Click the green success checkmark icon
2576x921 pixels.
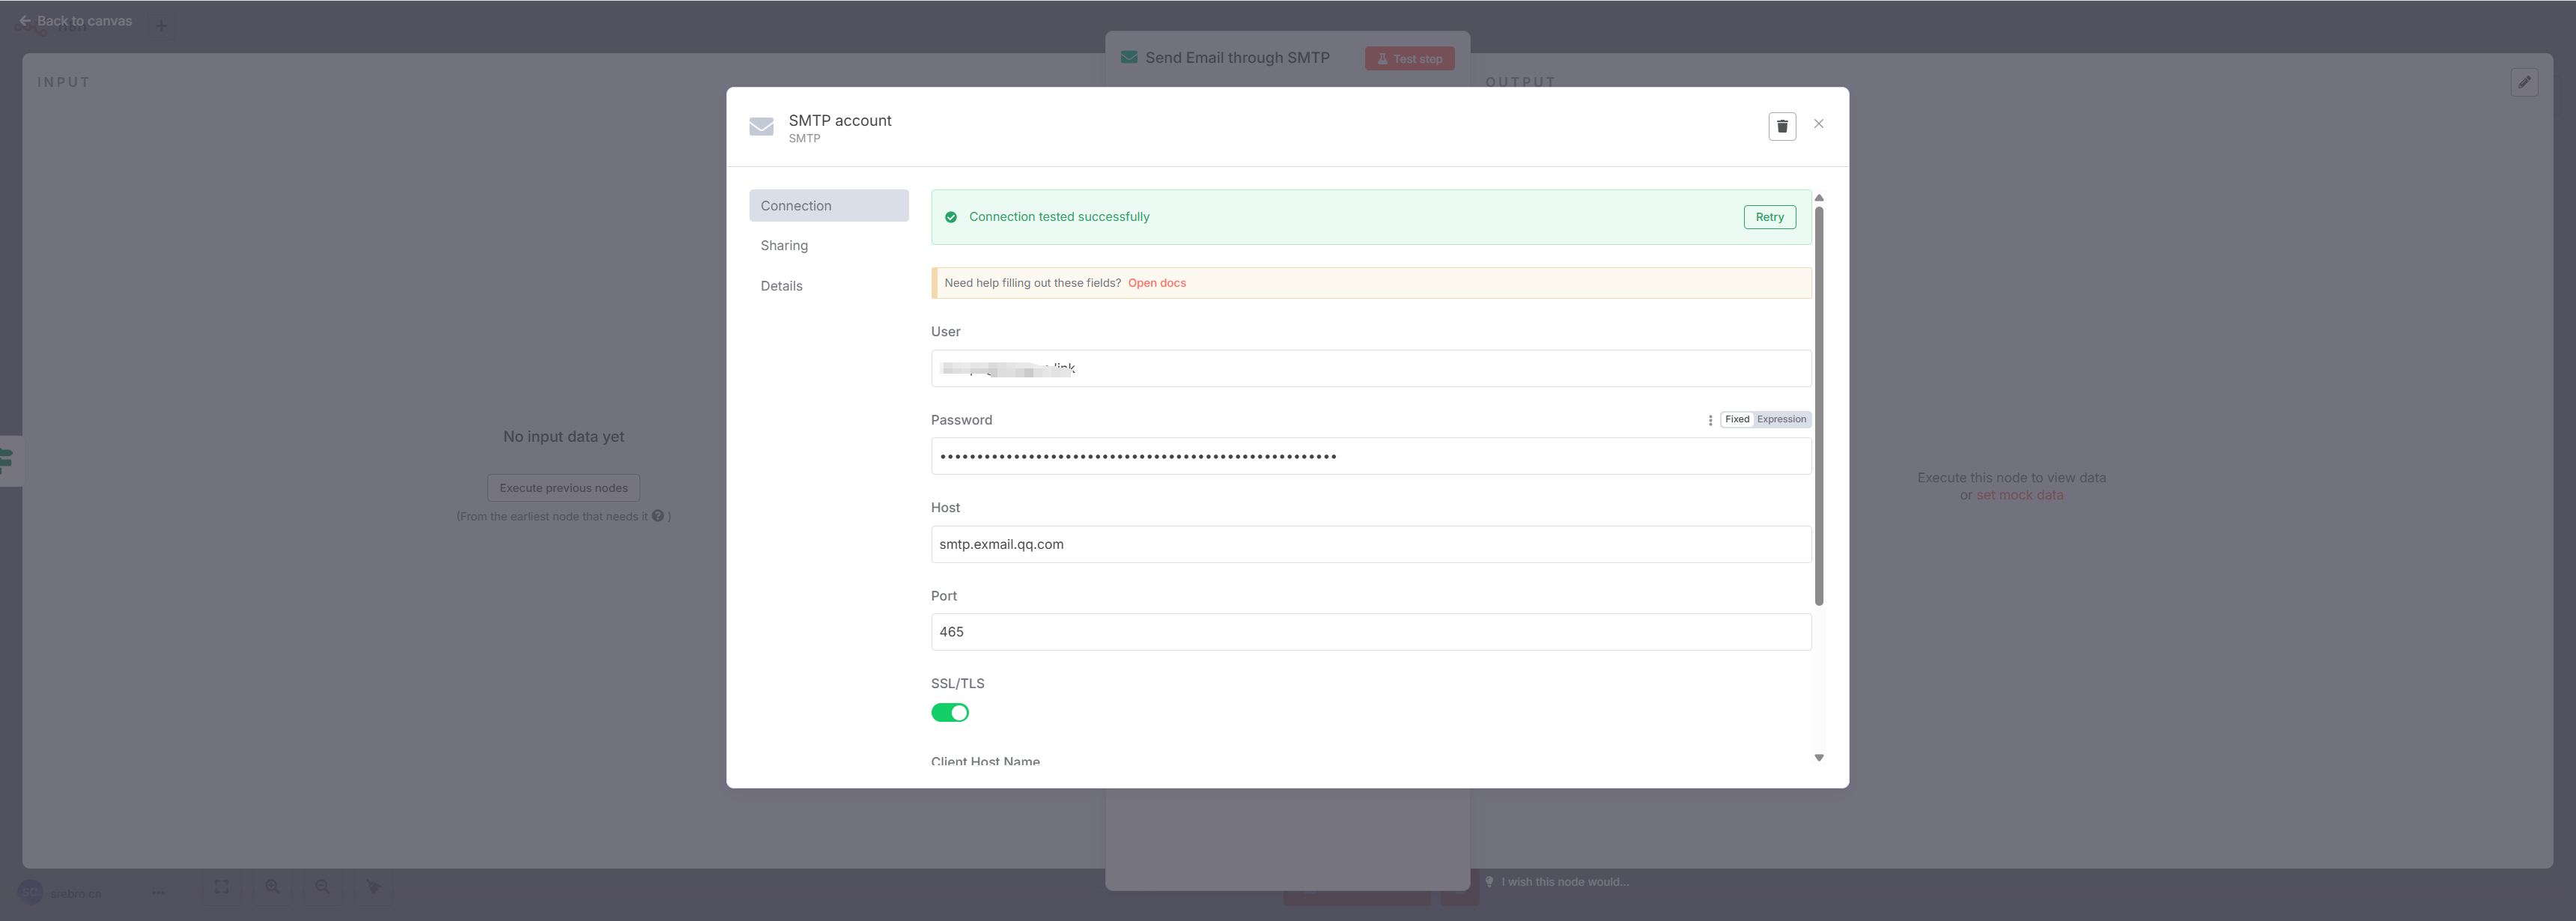coord(950,217)
